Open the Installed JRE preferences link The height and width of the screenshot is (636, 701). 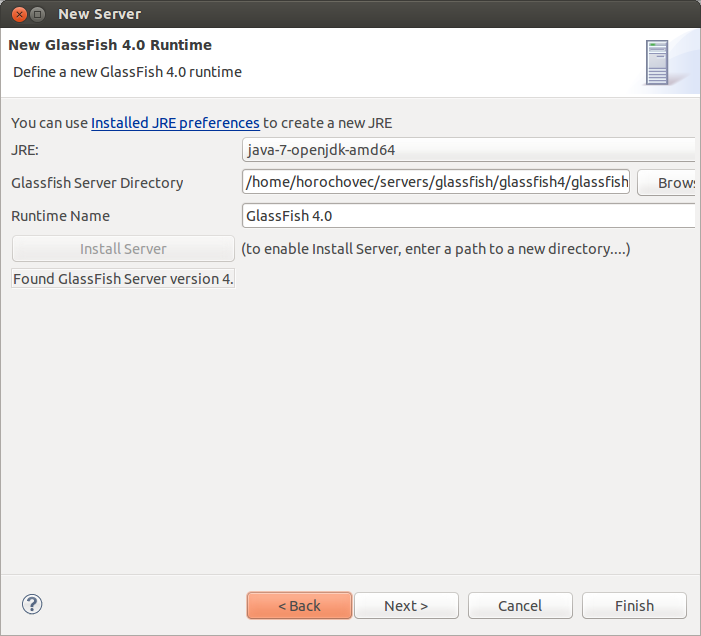(175, 123)
